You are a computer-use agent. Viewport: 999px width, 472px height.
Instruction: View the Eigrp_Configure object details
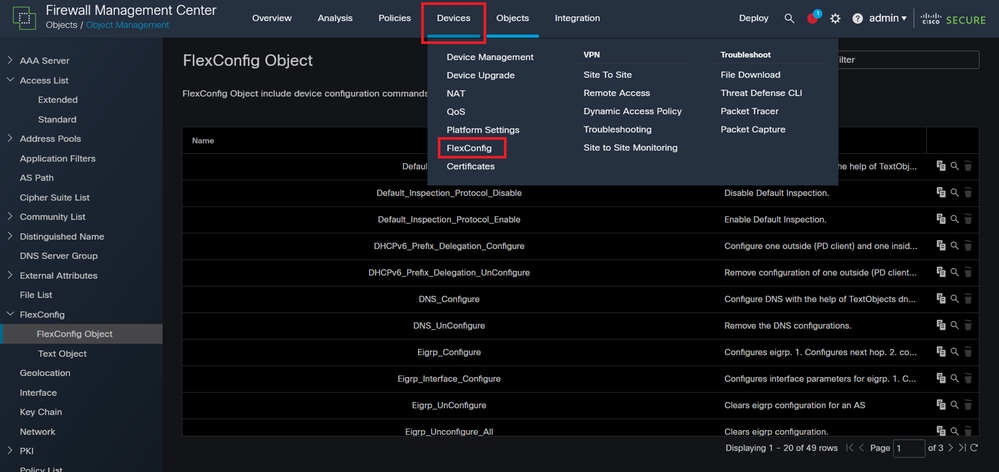tap(954, 352)
